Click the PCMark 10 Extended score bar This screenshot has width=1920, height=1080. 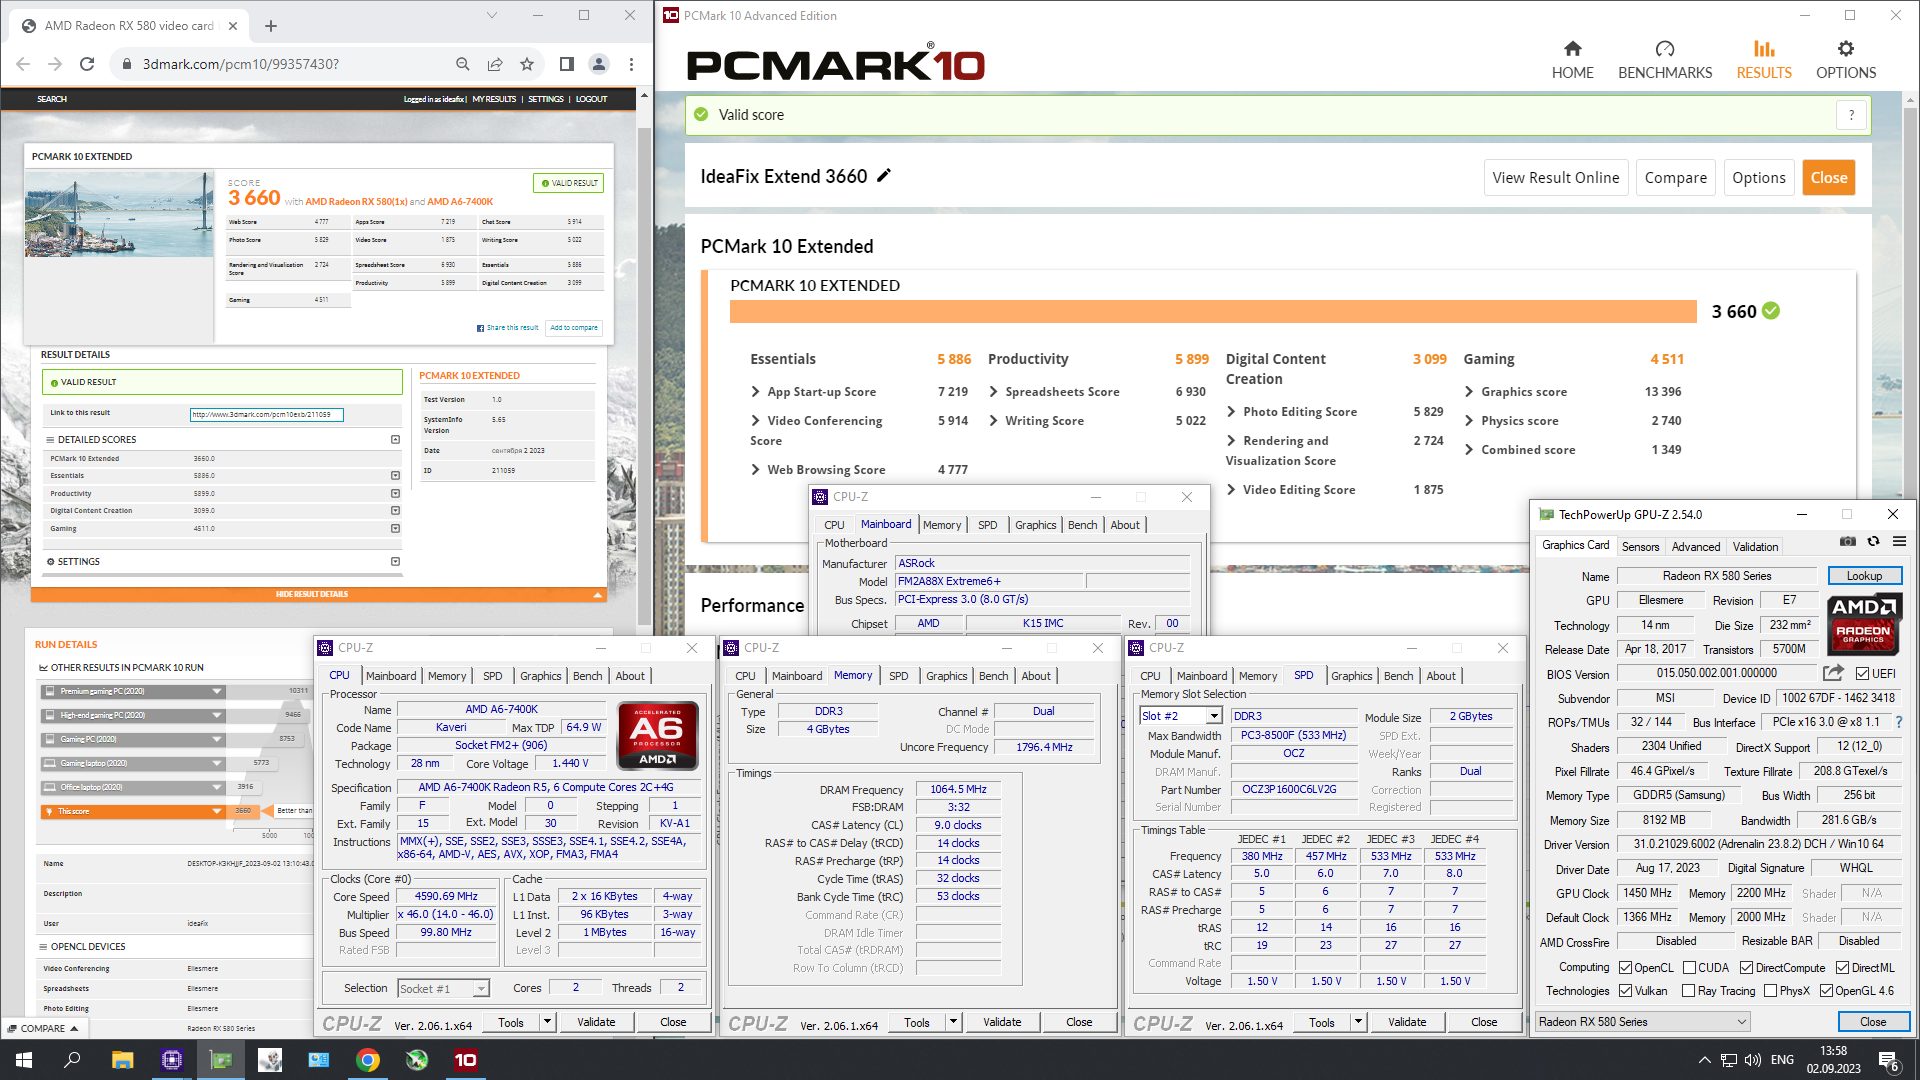click(x=1213, y=311)
